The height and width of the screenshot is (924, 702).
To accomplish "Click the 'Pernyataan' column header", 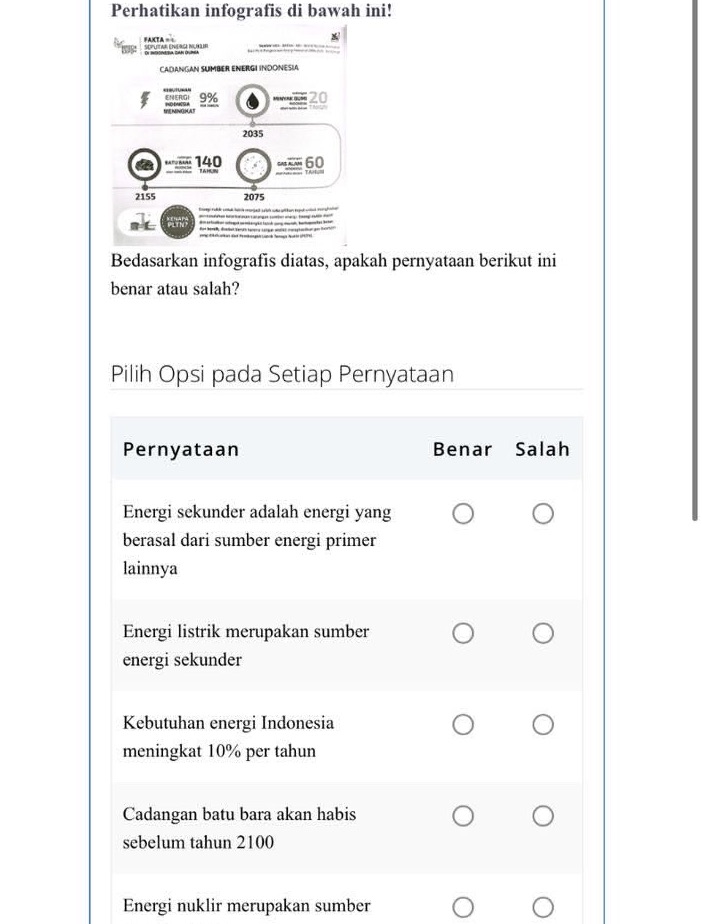I will coord(181,449).
